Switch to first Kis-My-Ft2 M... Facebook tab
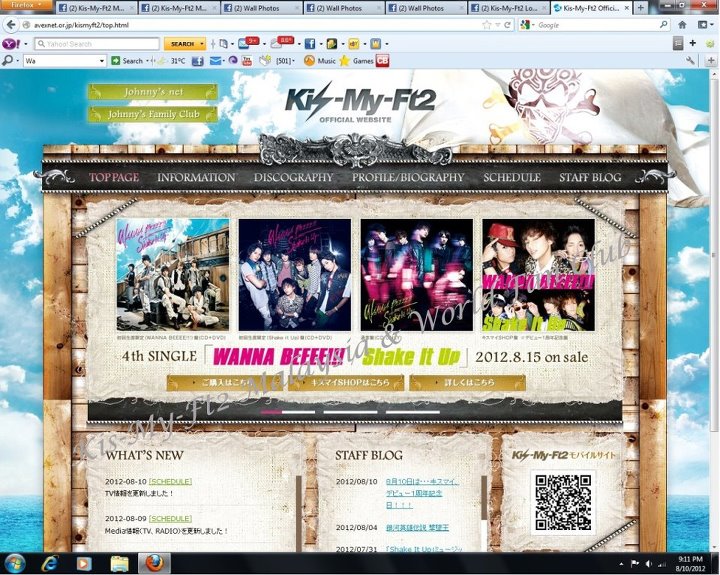Screen dimensions: 720x575 click(x=96, y=8)
